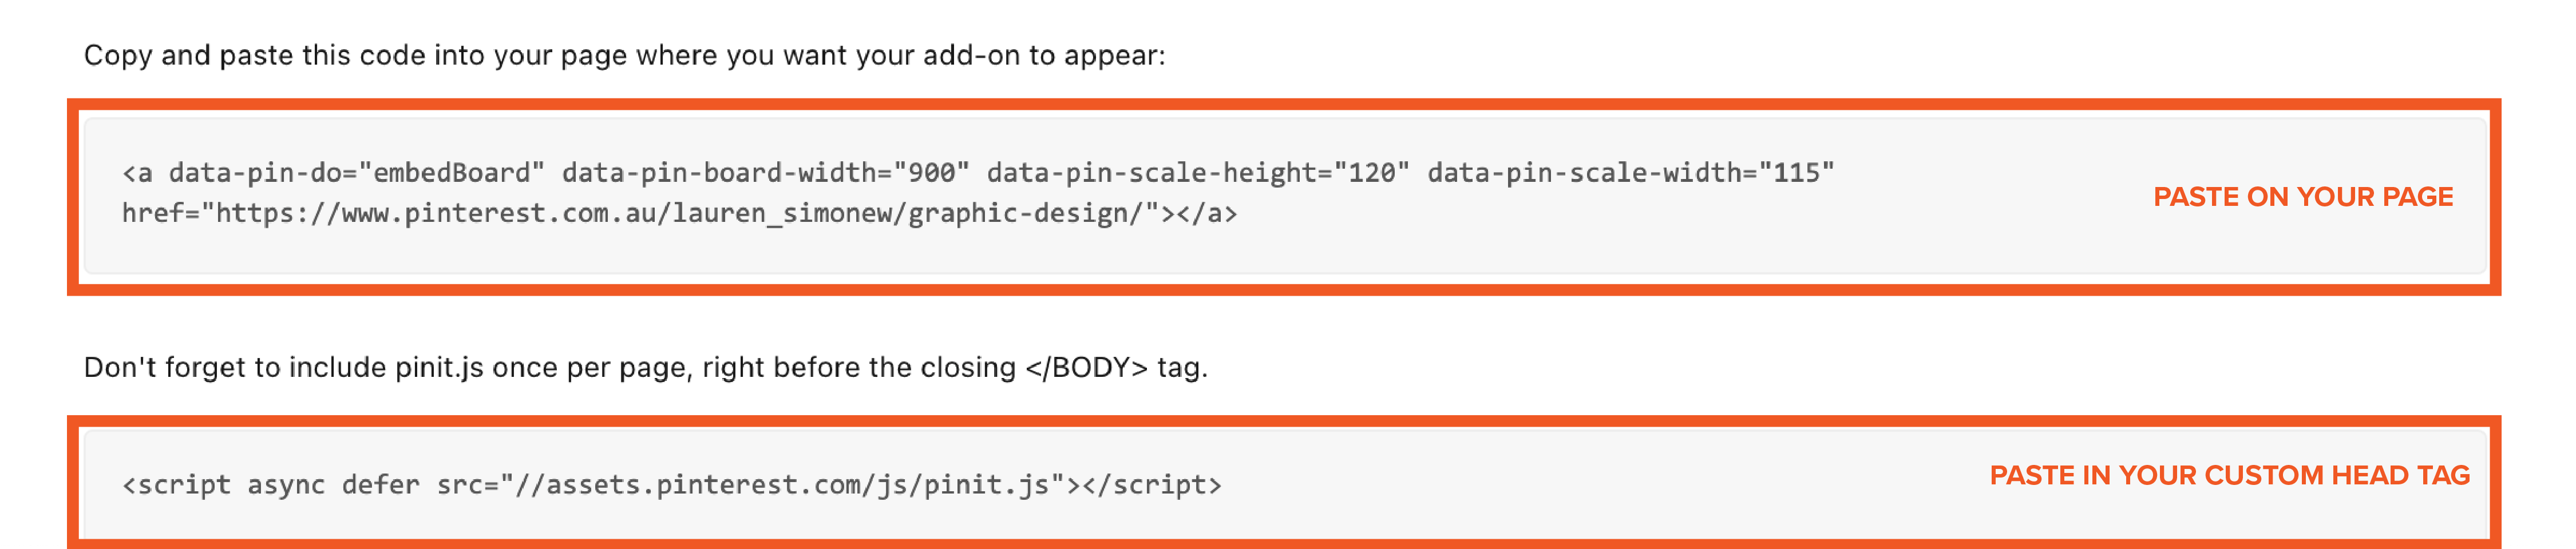This screenshot has width=2576, height=549.
Task: Click the </BODY> tag mention in instructions
Action: click(x=1086, y=368)
